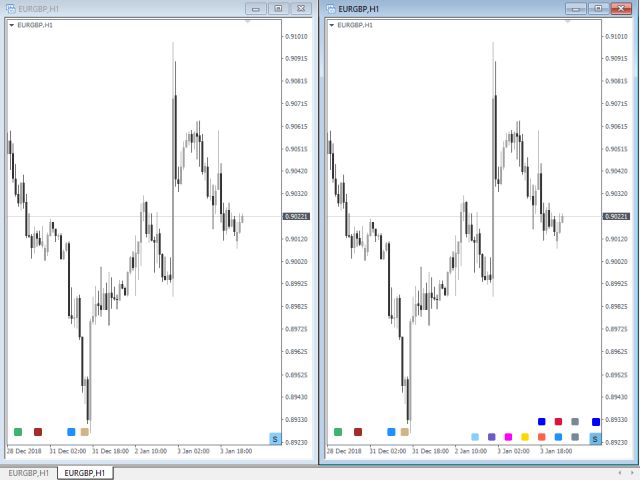The height and width of the screenshot is (480, 640).
Task: Click the orange square in right chart
Action: point(542,437)
